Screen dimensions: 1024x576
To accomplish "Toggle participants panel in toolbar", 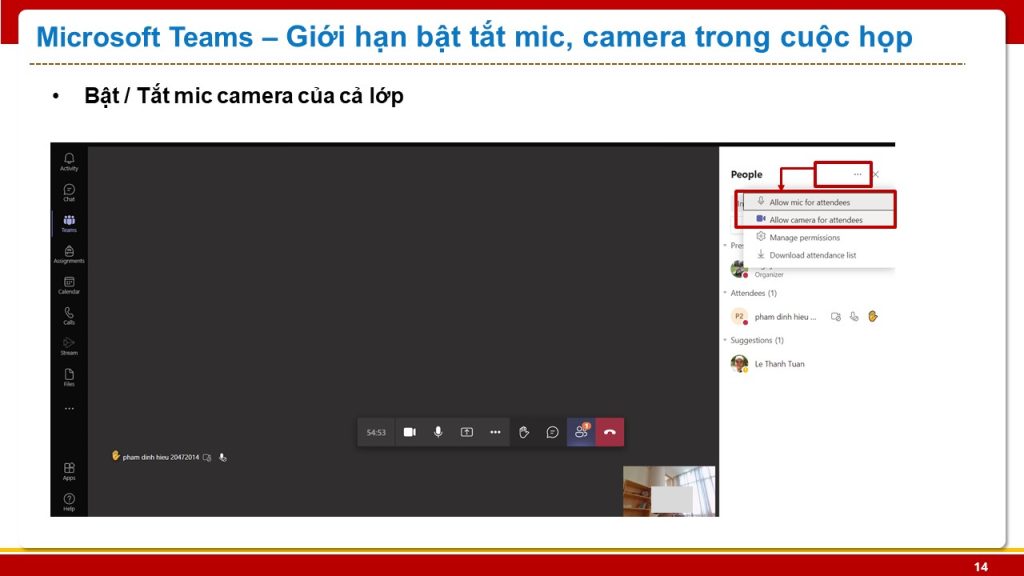I will tap(581, 432).
